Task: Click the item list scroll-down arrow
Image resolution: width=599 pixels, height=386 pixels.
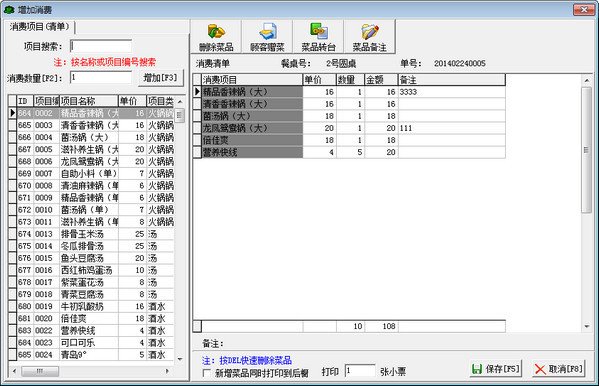Action: click(180, 359)
